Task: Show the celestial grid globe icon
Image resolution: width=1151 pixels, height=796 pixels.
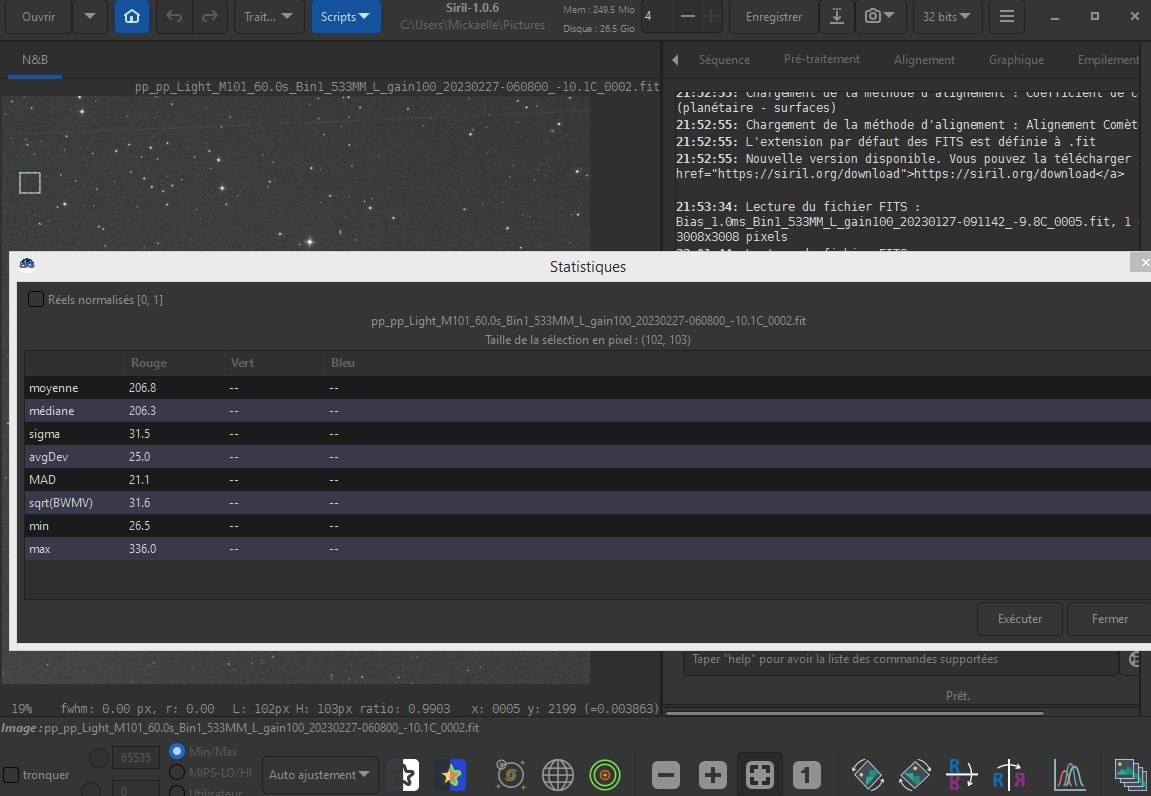Action: [558, 775]
